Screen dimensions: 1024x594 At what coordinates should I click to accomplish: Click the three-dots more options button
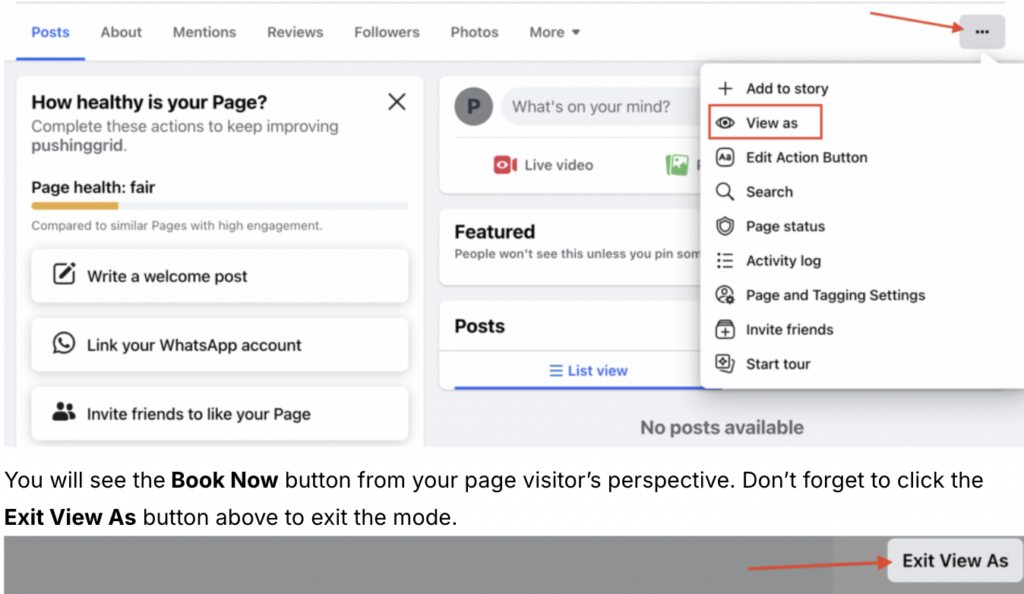point(981,32)
